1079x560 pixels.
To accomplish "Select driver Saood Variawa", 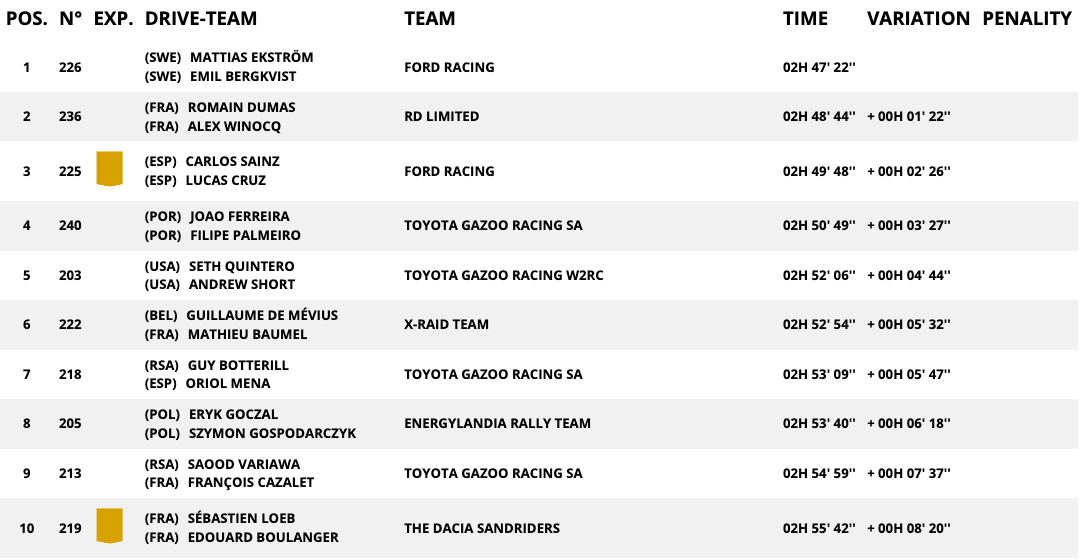I will pyautogui.click(x=243, y=464).
